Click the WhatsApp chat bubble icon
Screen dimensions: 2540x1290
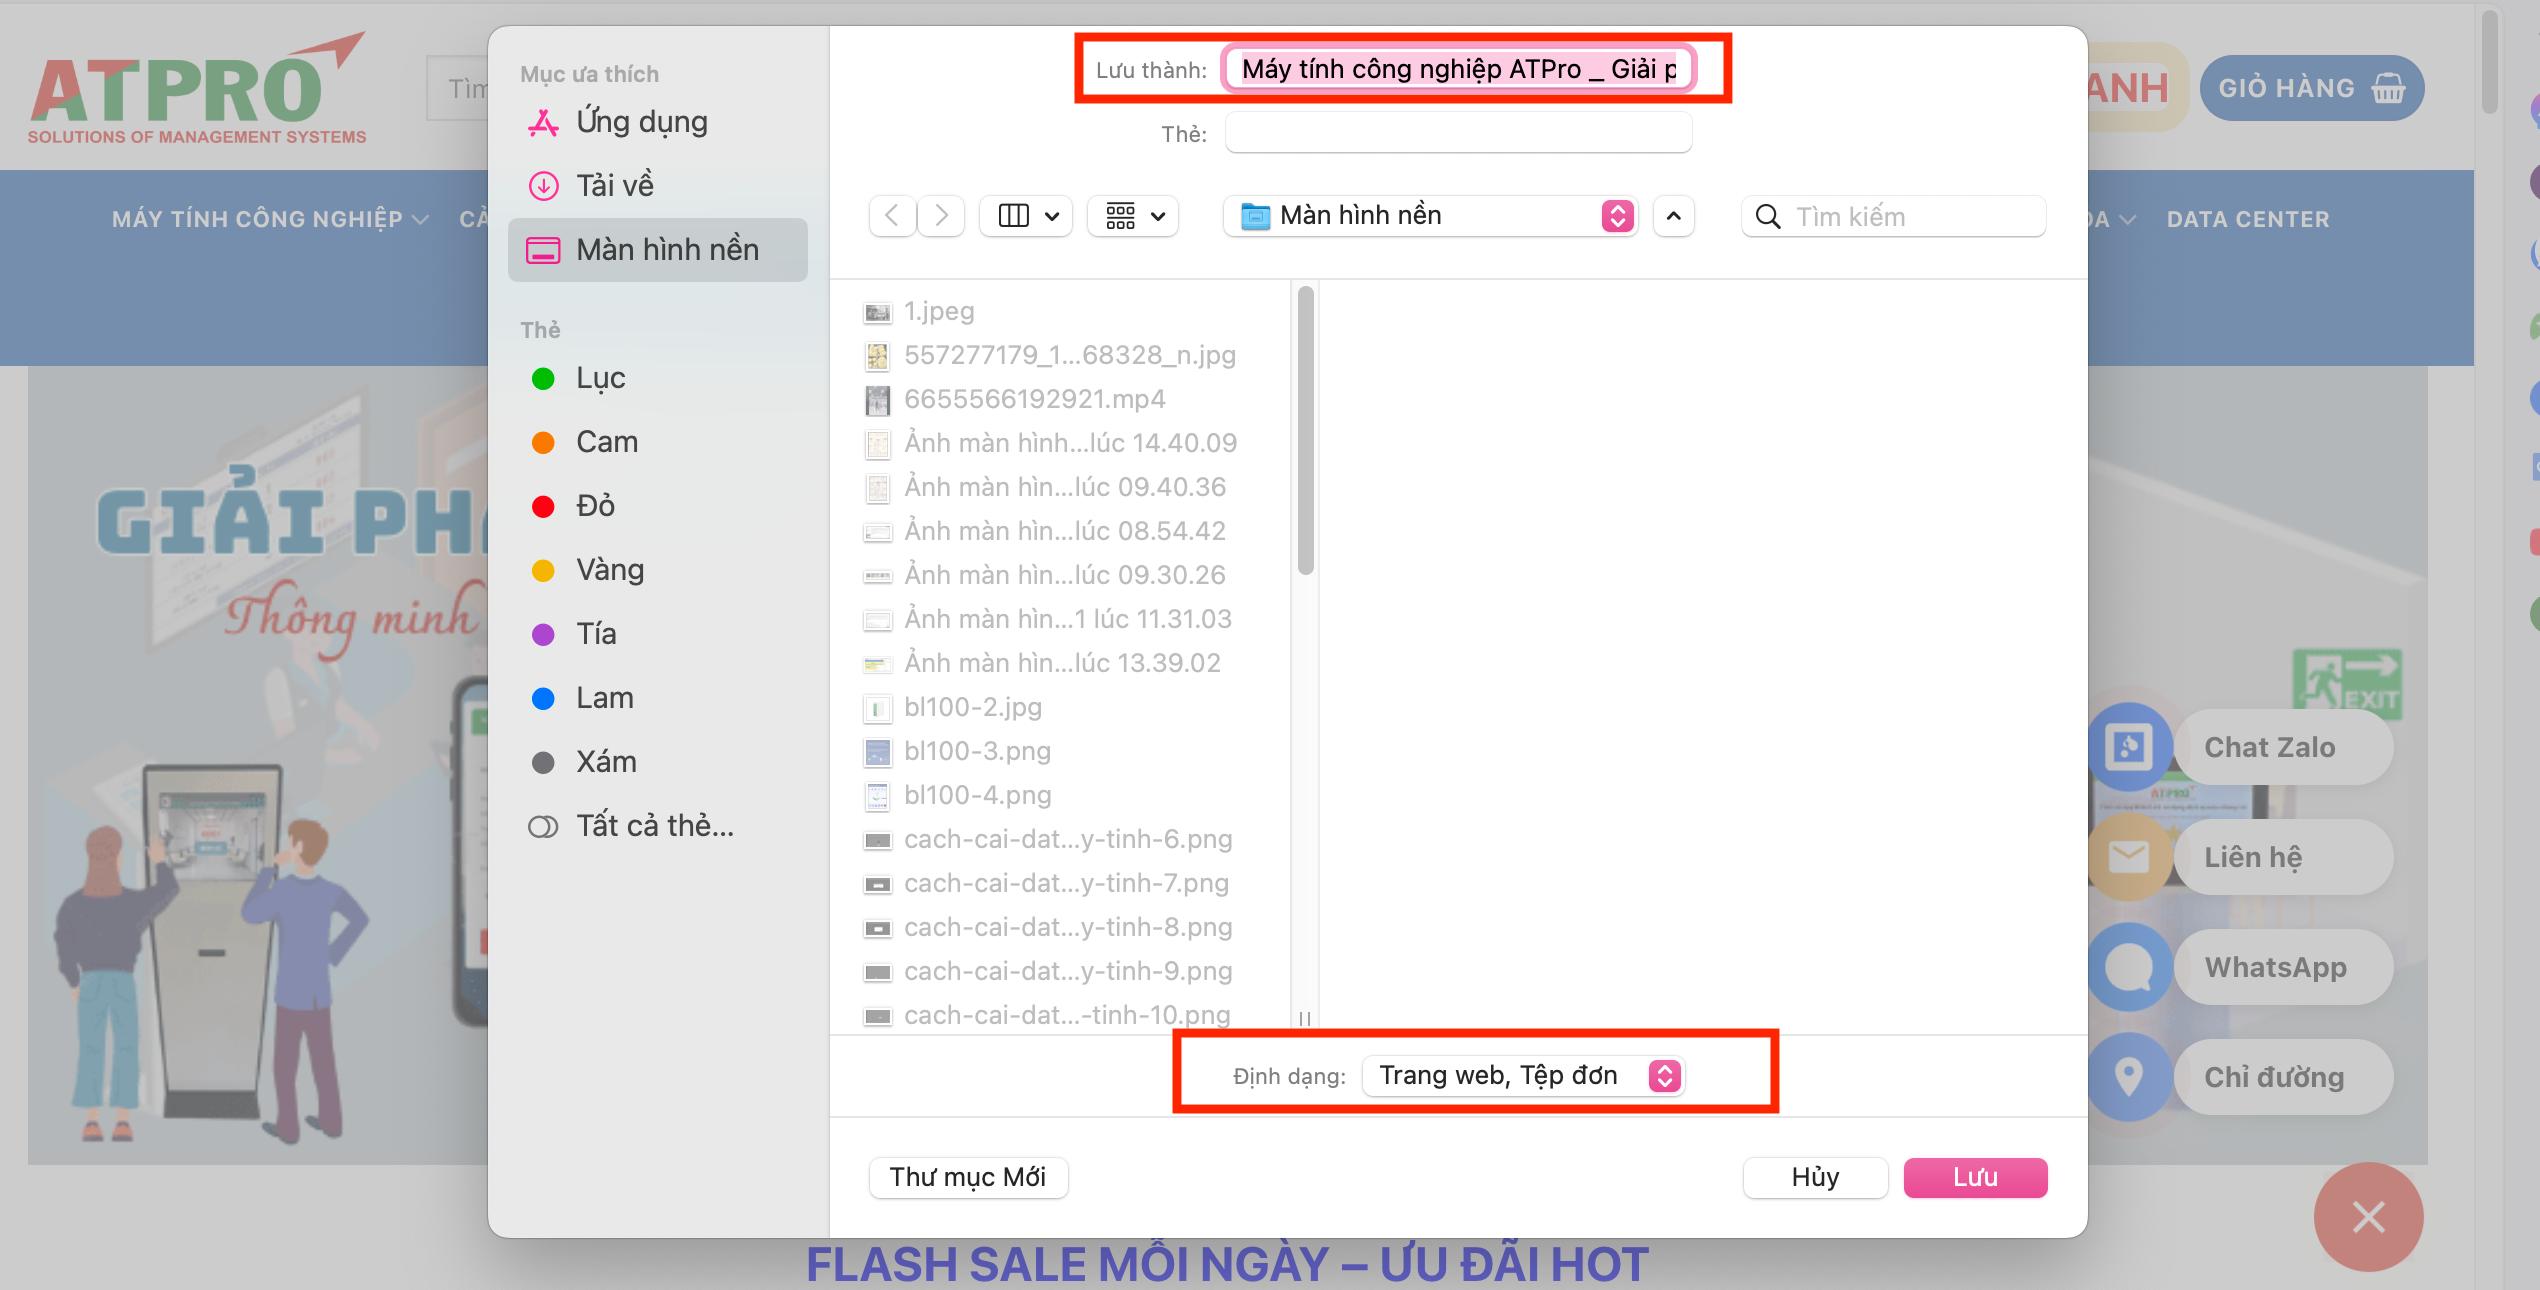(x=2129, y=967)
